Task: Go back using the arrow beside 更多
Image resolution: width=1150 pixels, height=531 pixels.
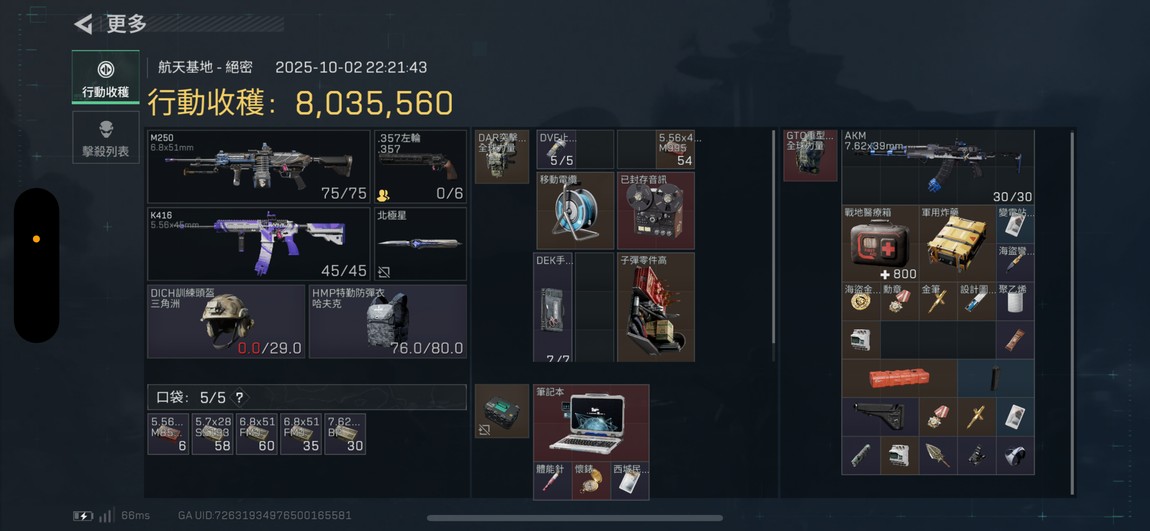Action: tap(84, 24)
